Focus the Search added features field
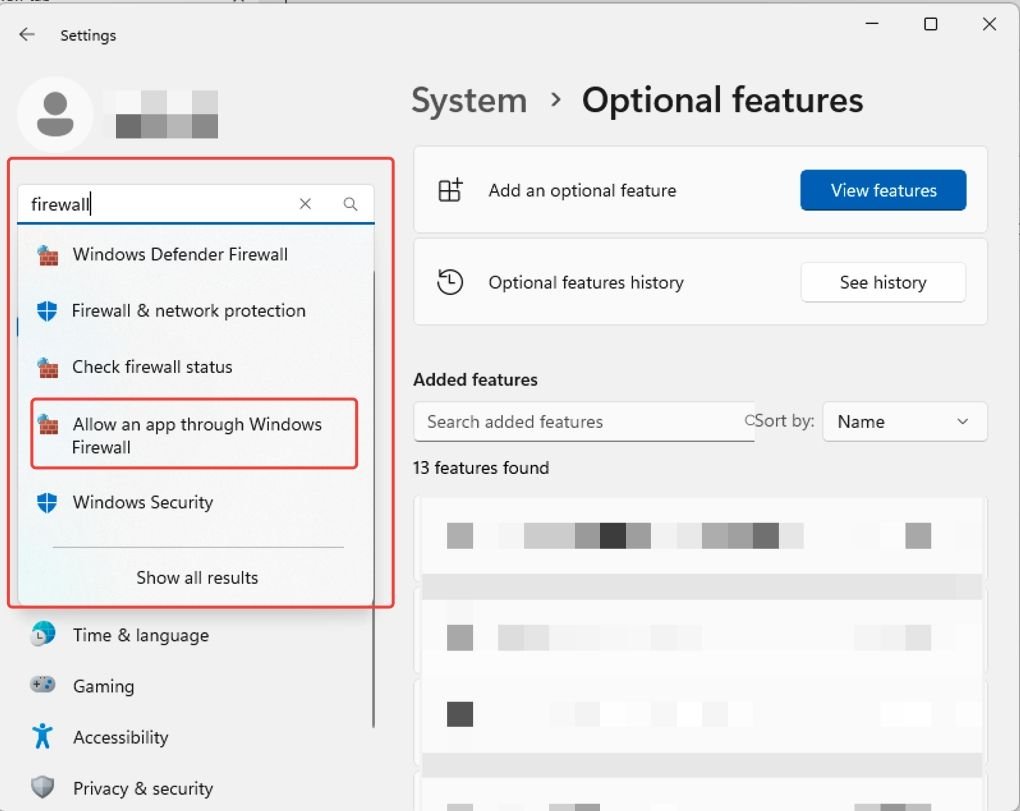 [x=584, y=421]
